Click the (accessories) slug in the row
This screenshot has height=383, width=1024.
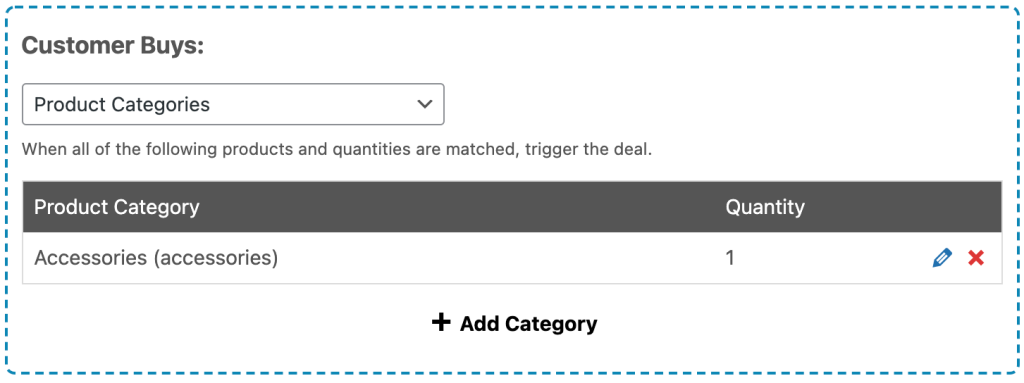(x=216, y=259)
